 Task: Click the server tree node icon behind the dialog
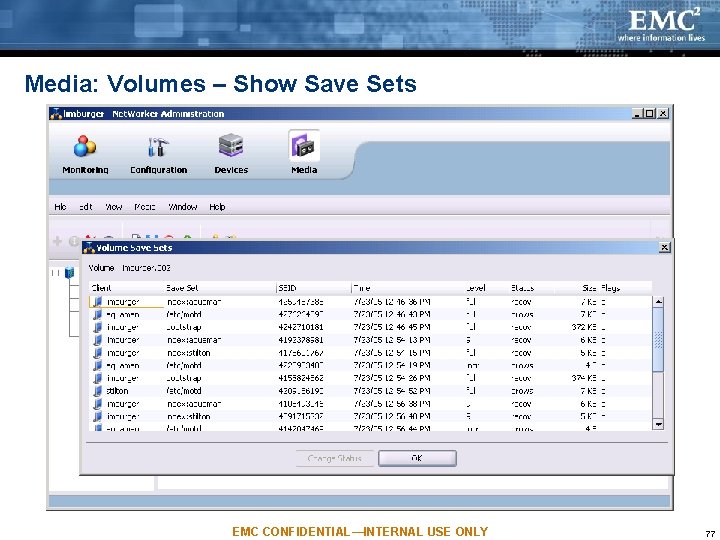click(69, 273)
